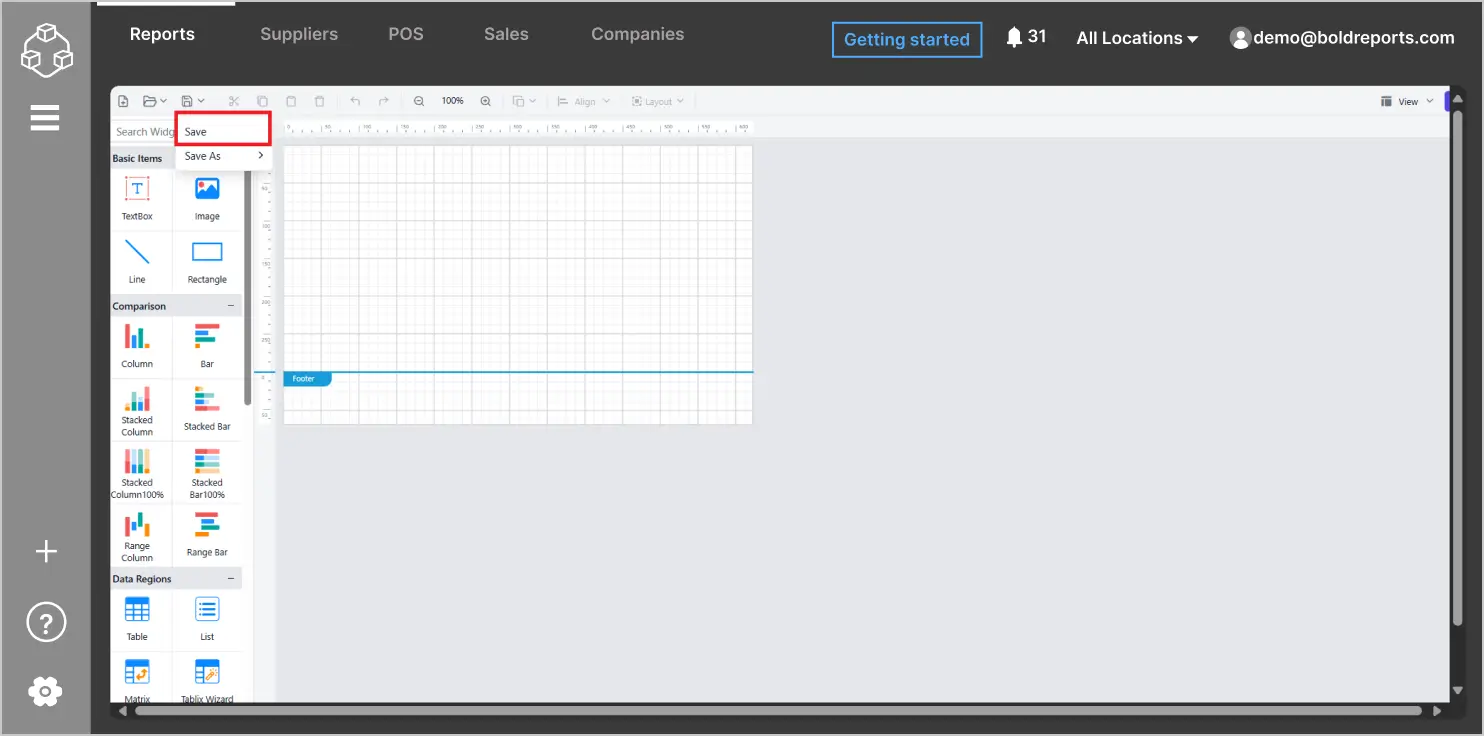Image resolution: width=1484 pixels, height=736 pixels.
Task: Switch to the Suppliers tab
Action: [298, 33]
